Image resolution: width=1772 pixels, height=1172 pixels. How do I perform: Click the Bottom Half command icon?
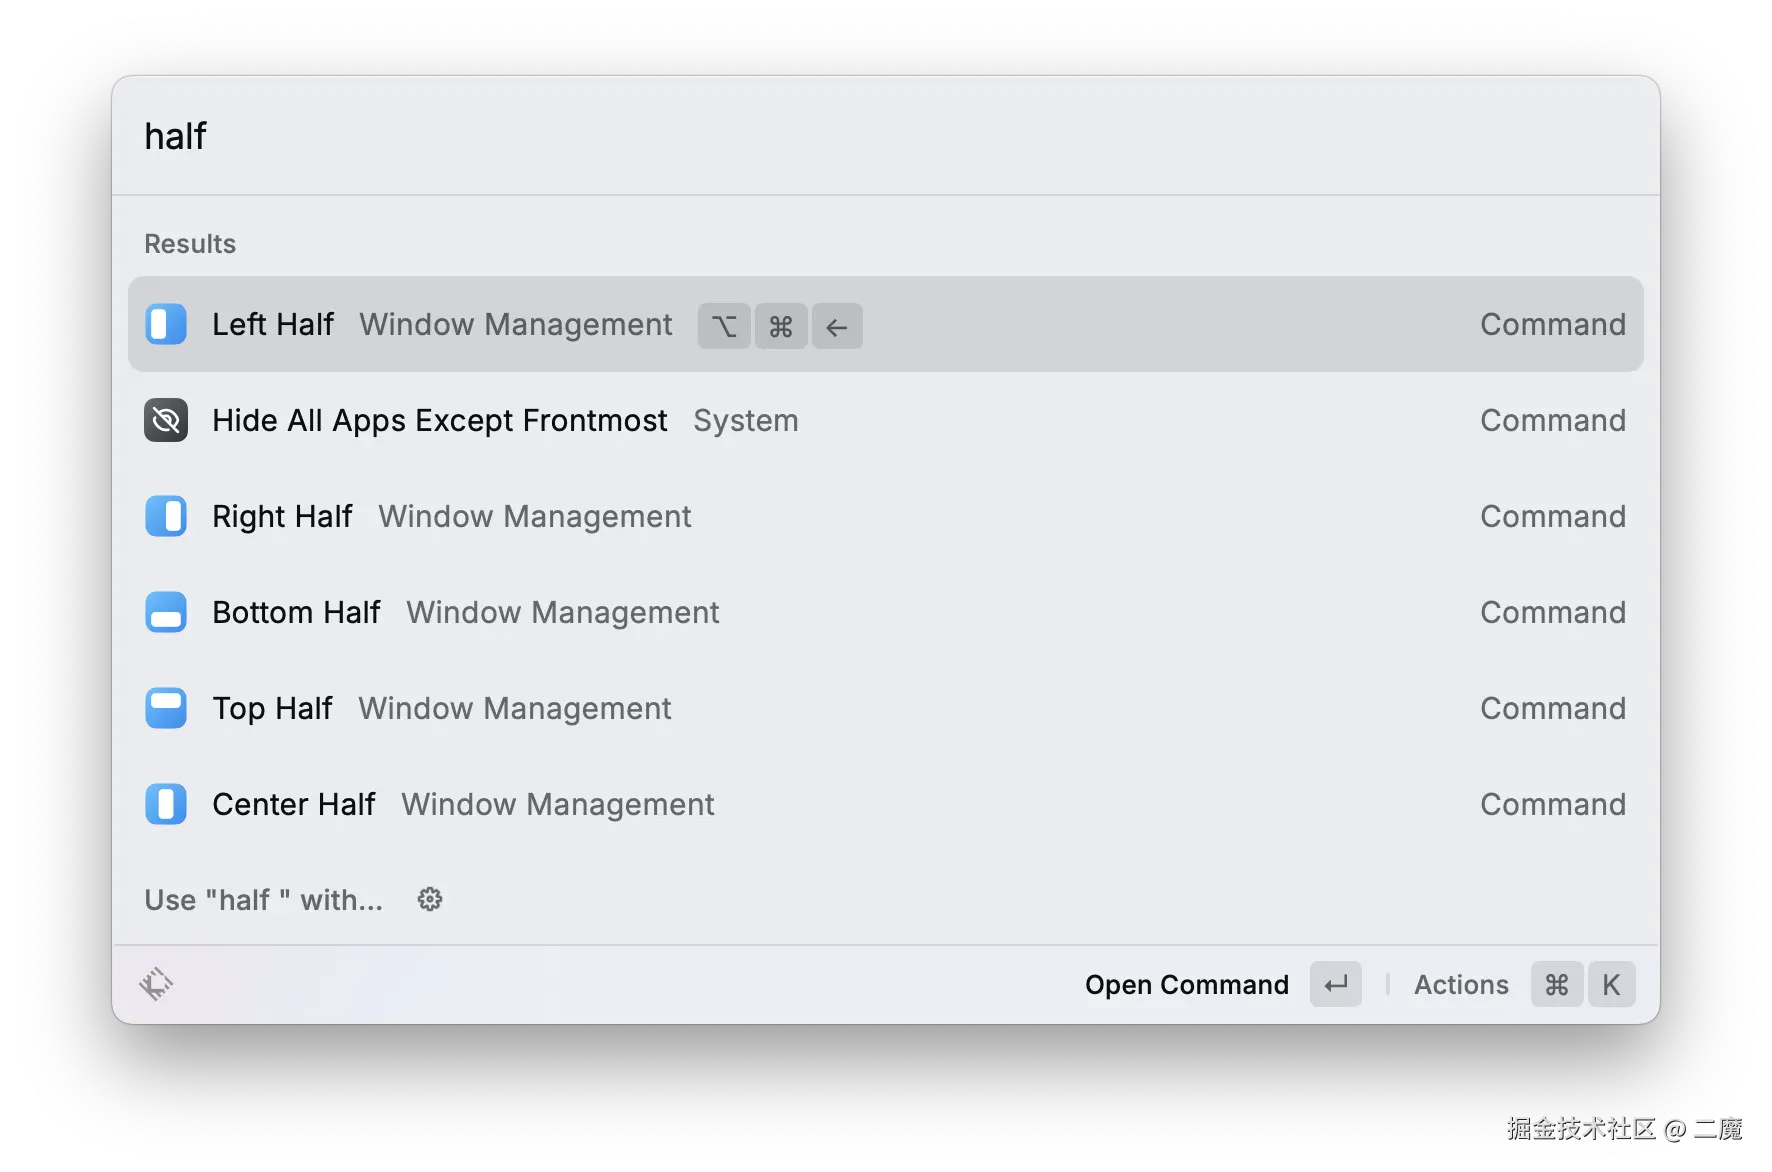[165, 612]
